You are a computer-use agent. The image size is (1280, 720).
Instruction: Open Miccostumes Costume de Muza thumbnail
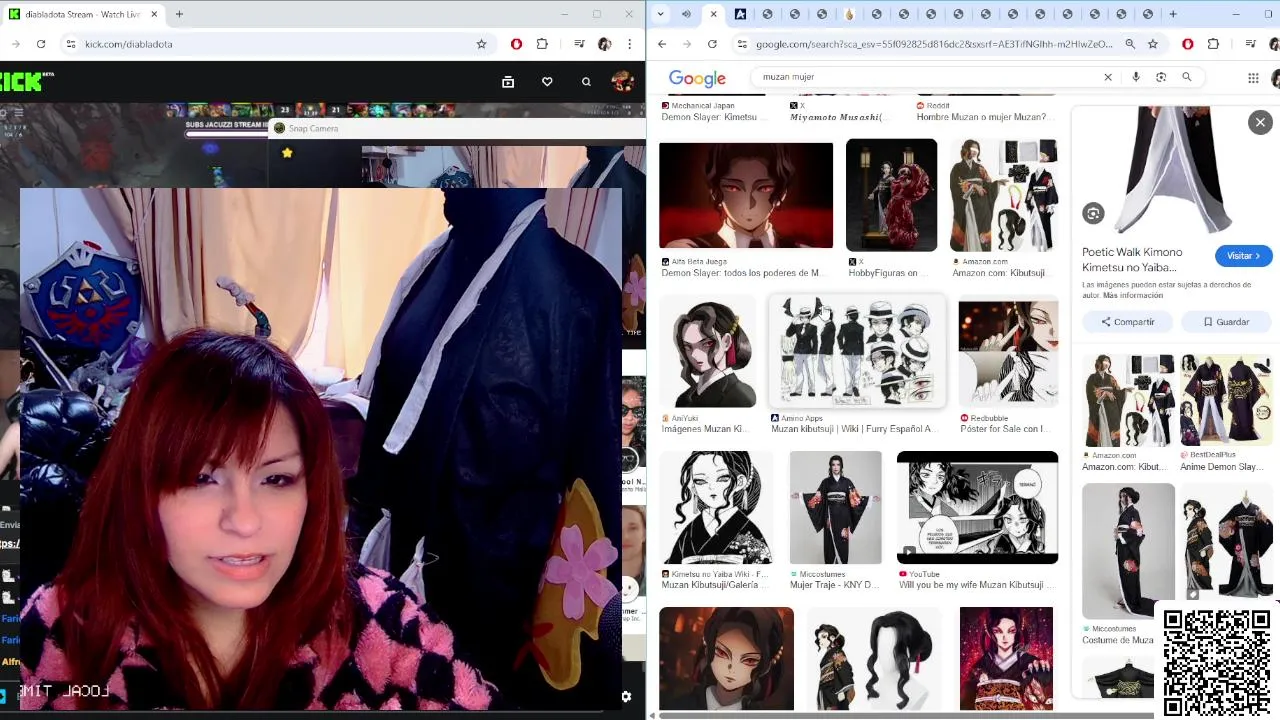click(1128, 551)
